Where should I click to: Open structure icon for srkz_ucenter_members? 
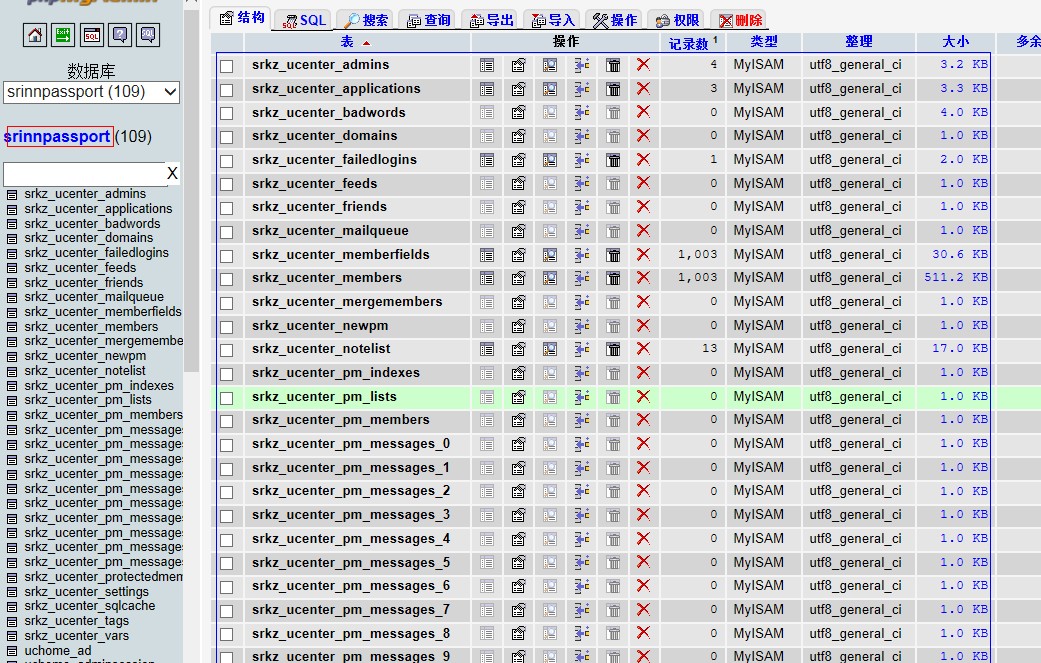(518, 278)
